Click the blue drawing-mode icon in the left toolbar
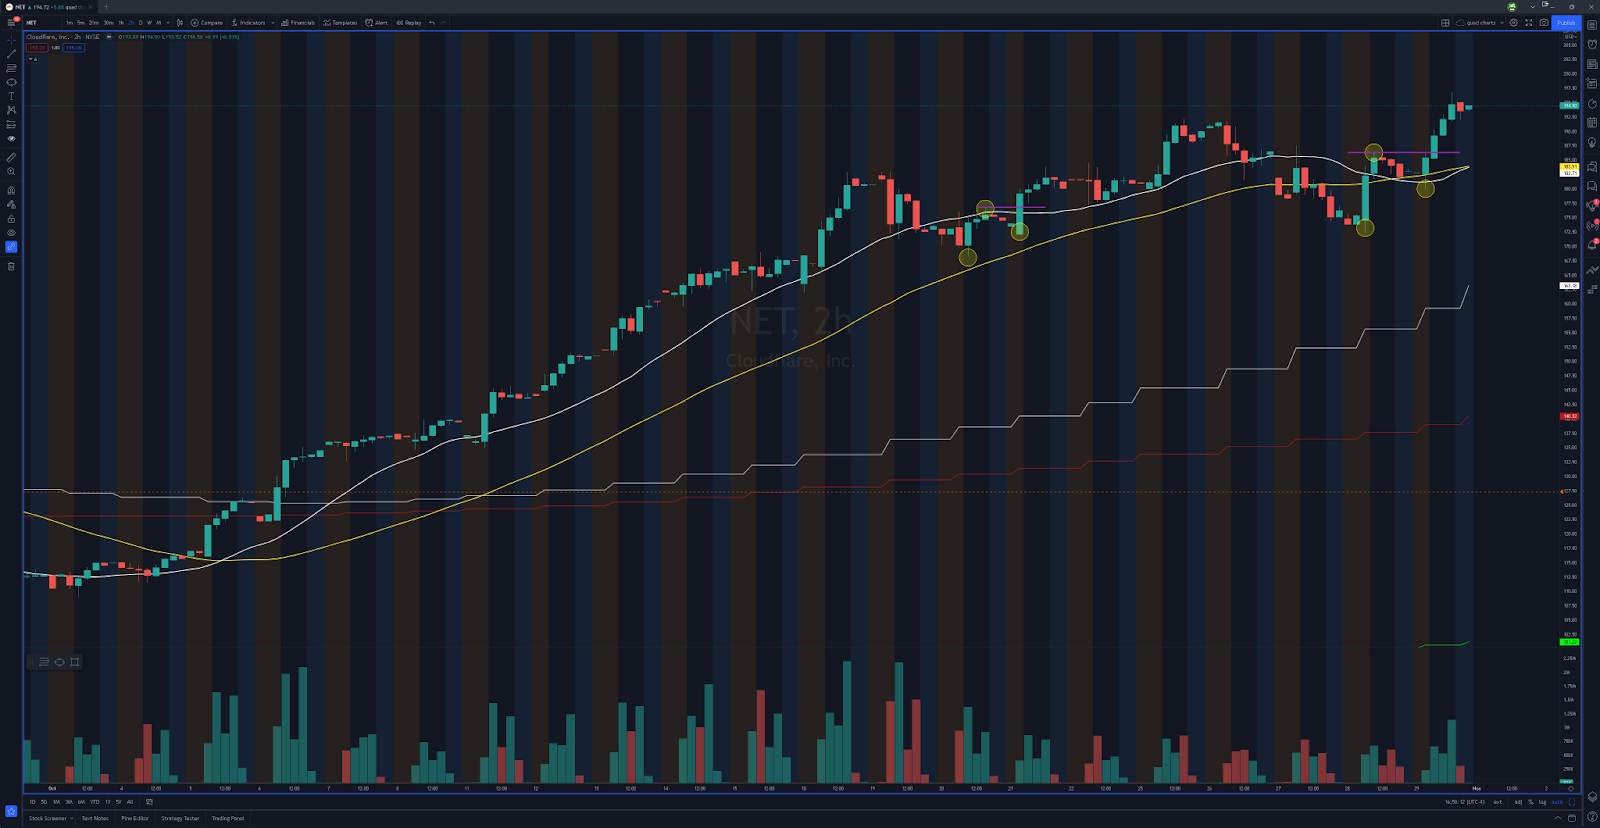The width and height of the screenshot is (1600, 828). 11,247
